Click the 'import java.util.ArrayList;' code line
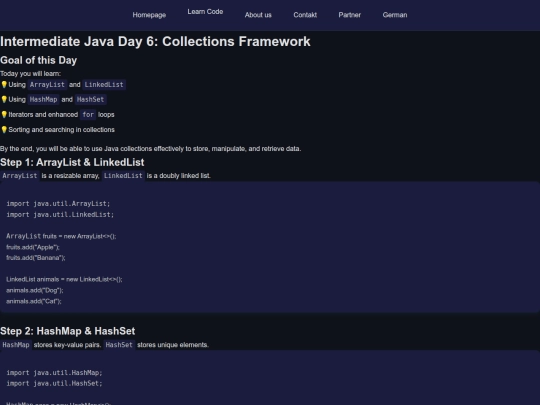This screenshot has width=540, height=405. (58, 204)
